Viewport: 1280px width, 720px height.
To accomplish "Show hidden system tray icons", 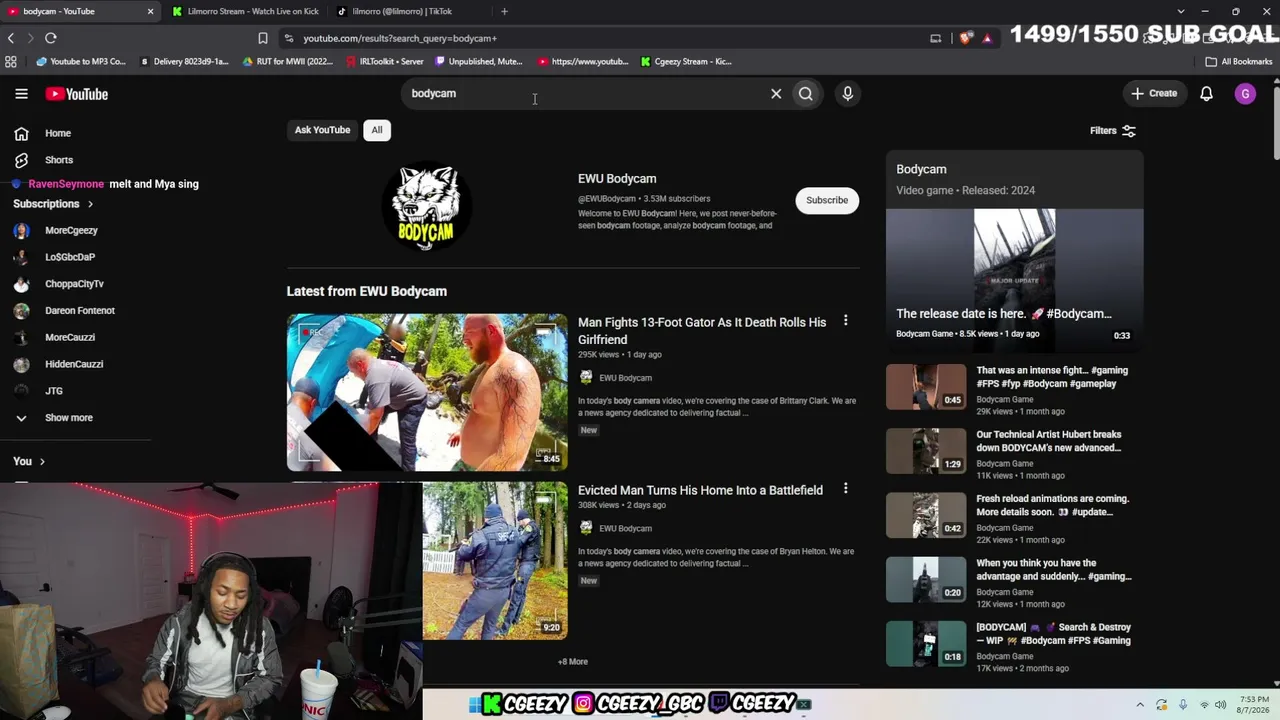I will coord(1140,705).
